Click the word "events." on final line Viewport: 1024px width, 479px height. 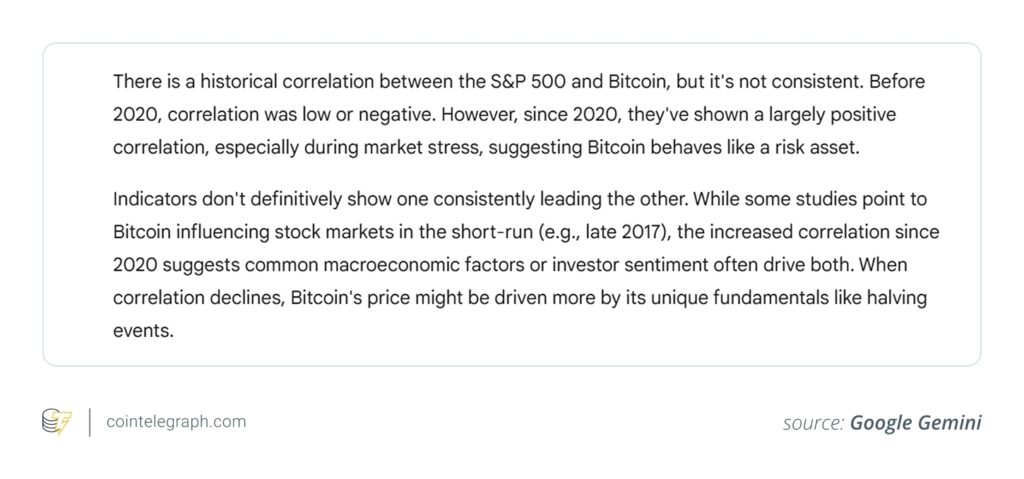tap(143, 331)
